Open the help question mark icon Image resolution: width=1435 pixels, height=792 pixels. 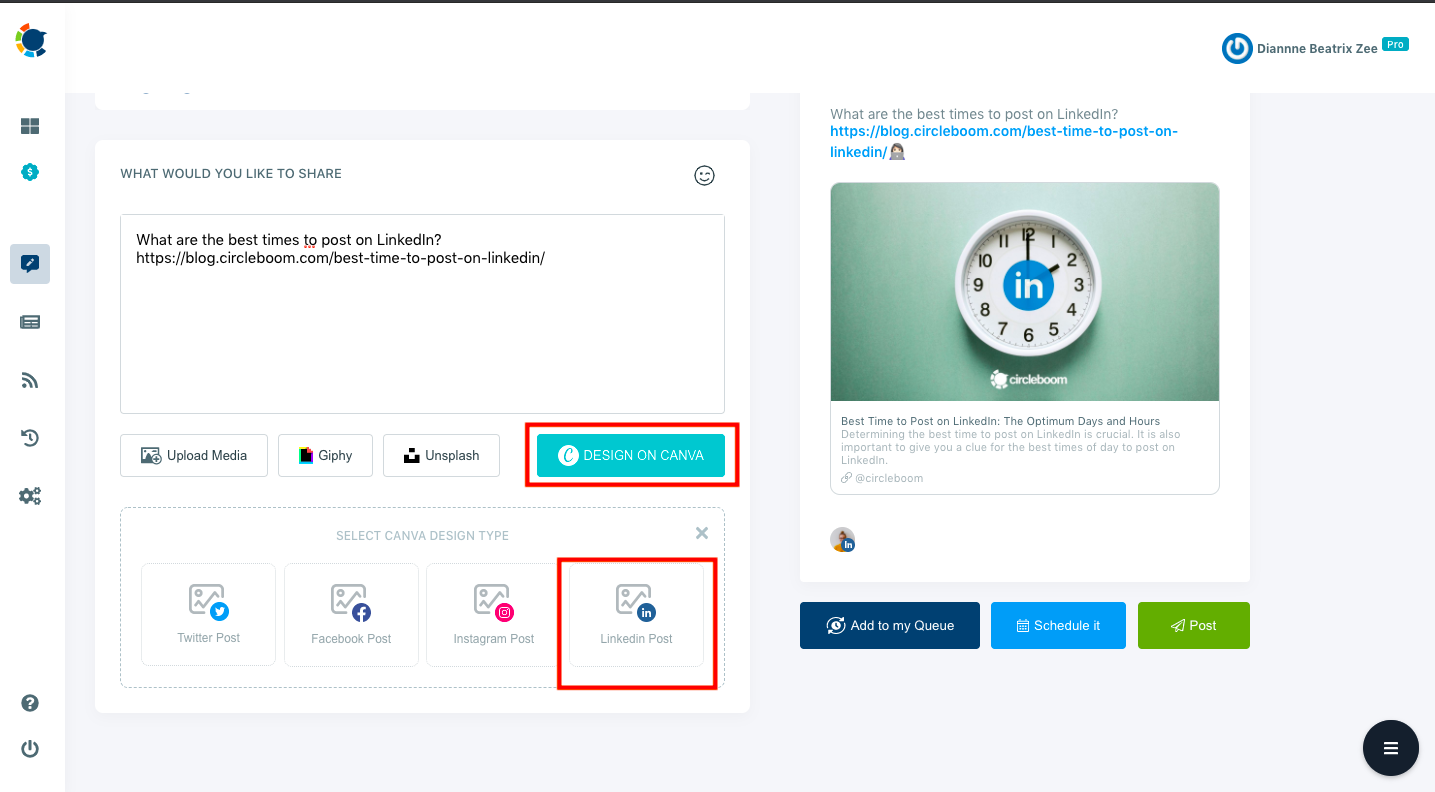30,703
